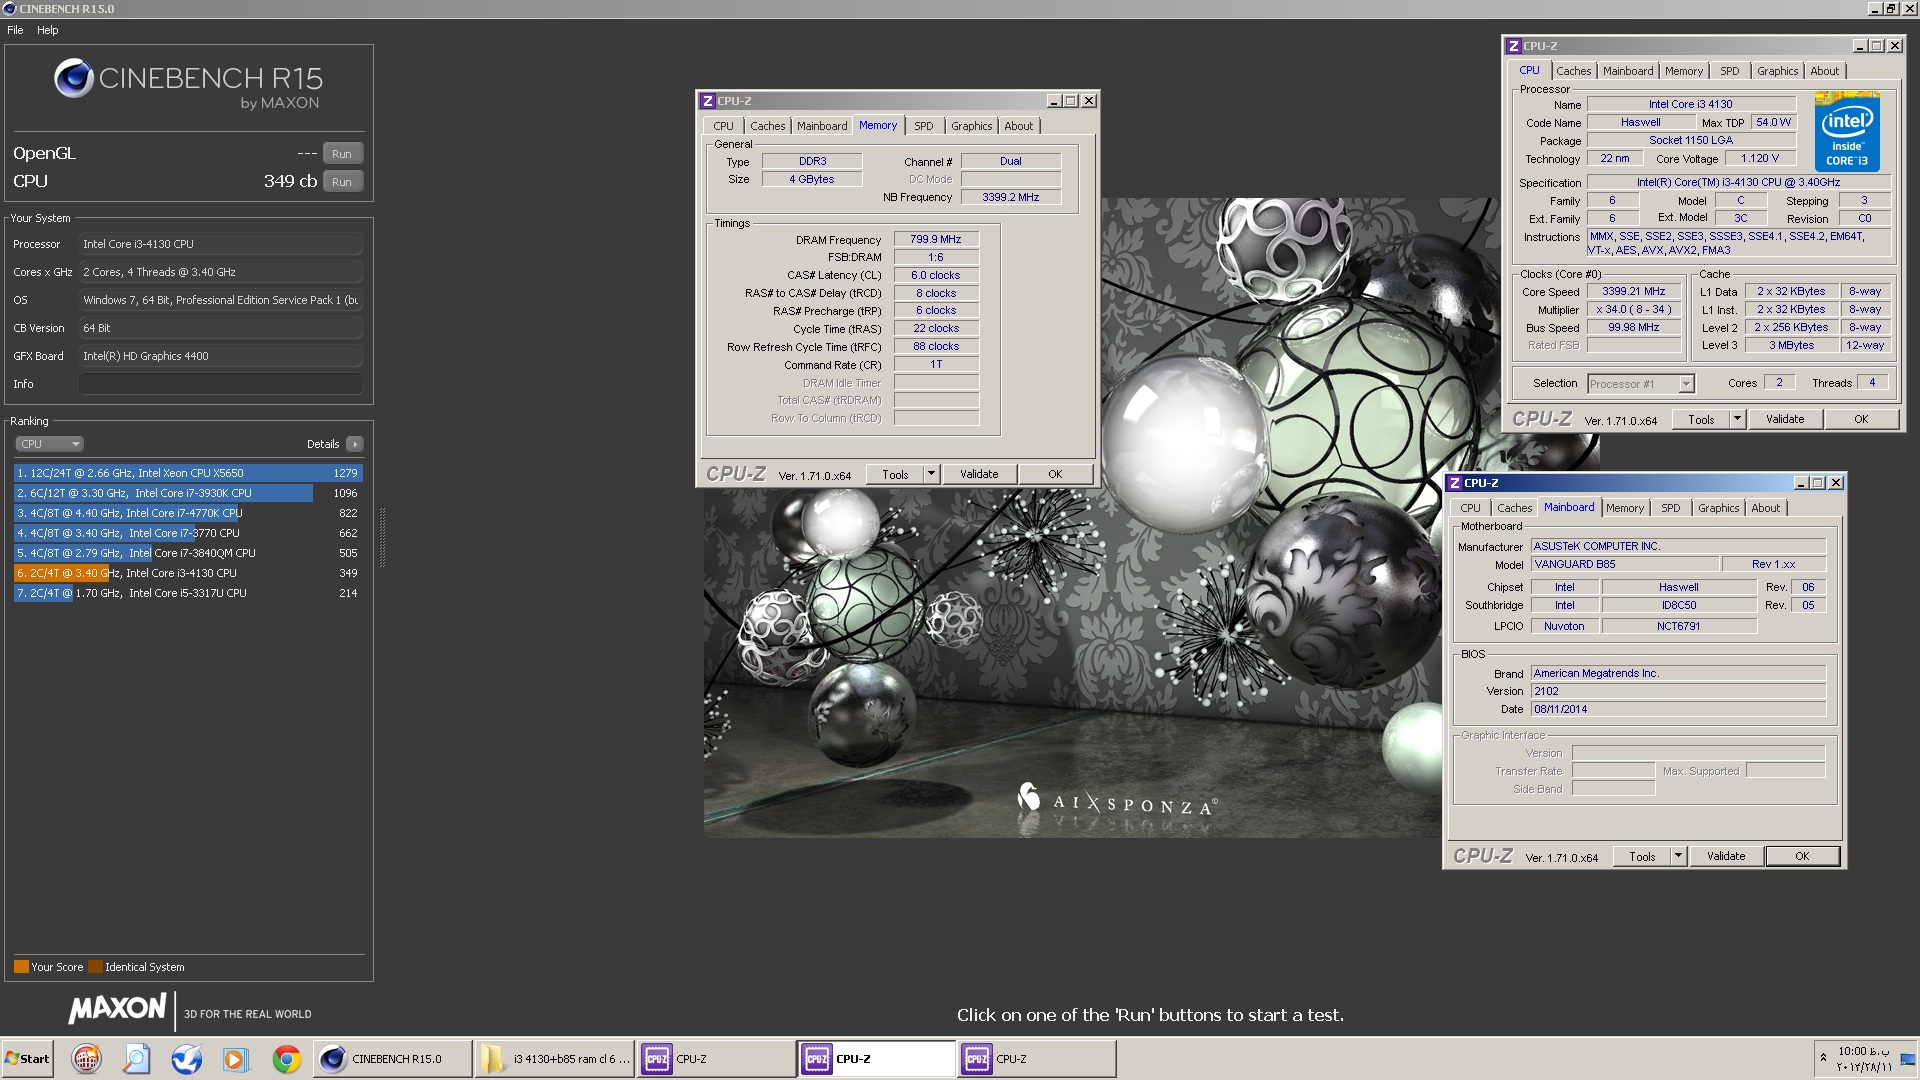
Task: Click the Intel Core i3 logo
Action: click(1846, 132)
